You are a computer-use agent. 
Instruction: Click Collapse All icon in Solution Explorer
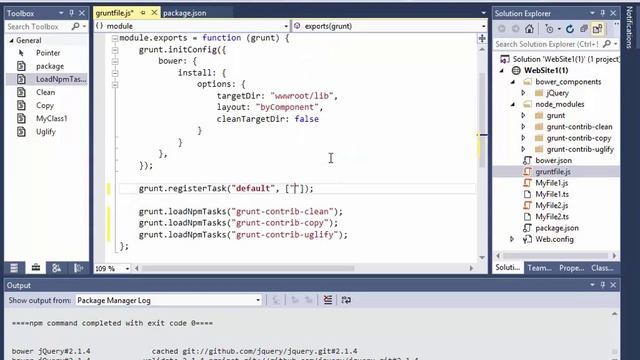coord(584,29)
